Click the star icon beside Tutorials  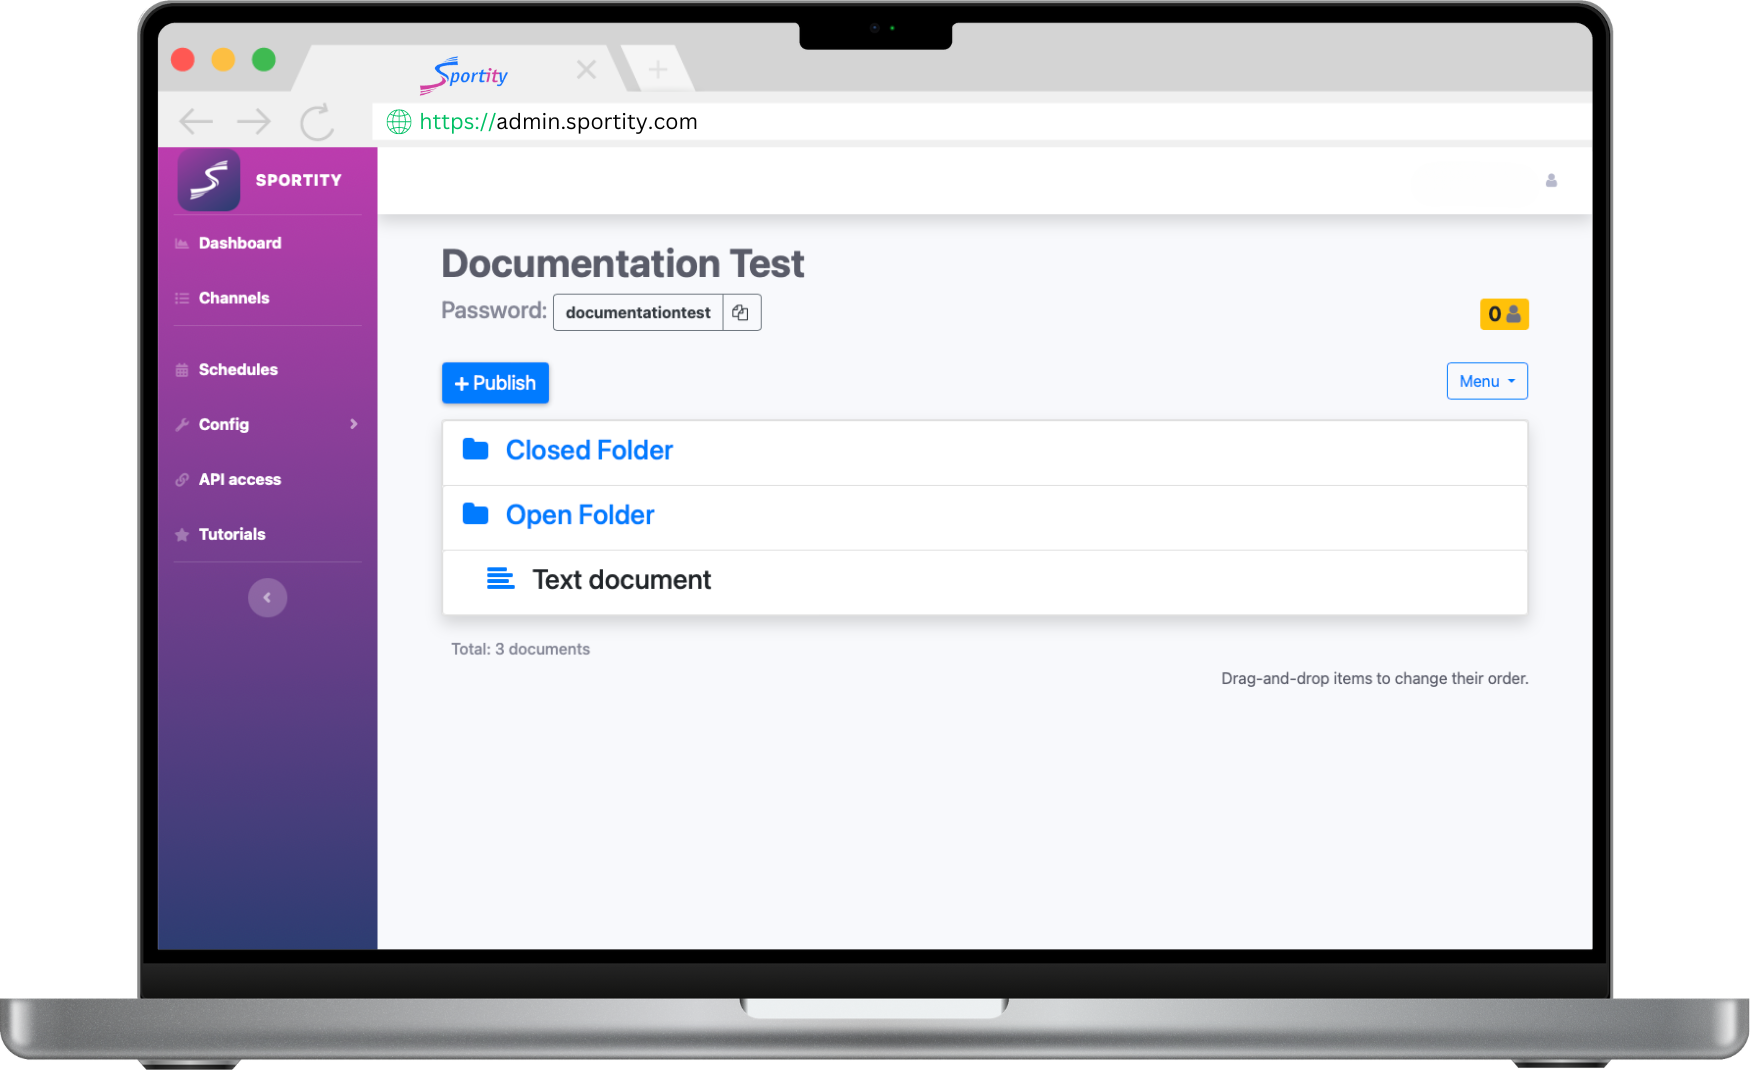point(182,534)
